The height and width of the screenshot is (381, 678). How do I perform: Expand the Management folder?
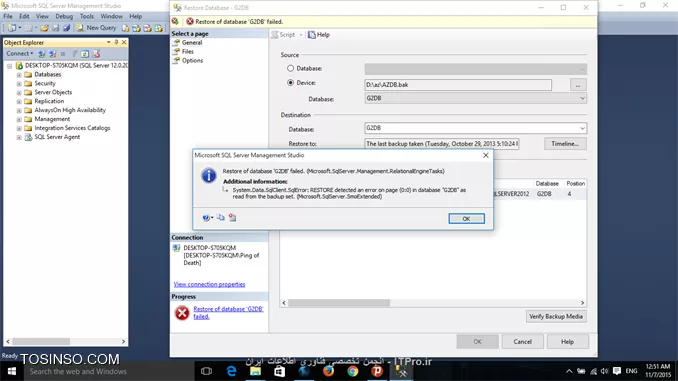[x=19, y=119]
